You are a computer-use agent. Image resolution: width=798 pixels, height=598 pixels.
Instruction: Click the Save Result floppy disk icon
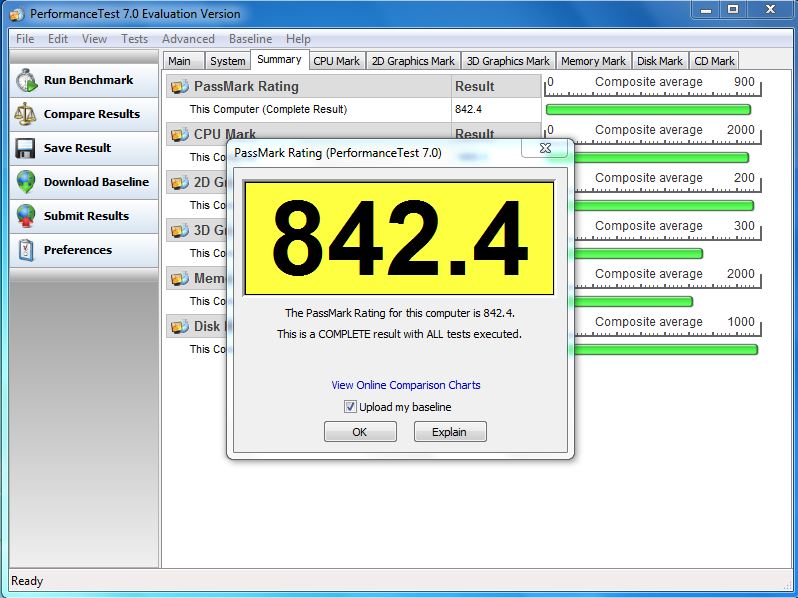(26, 149)
